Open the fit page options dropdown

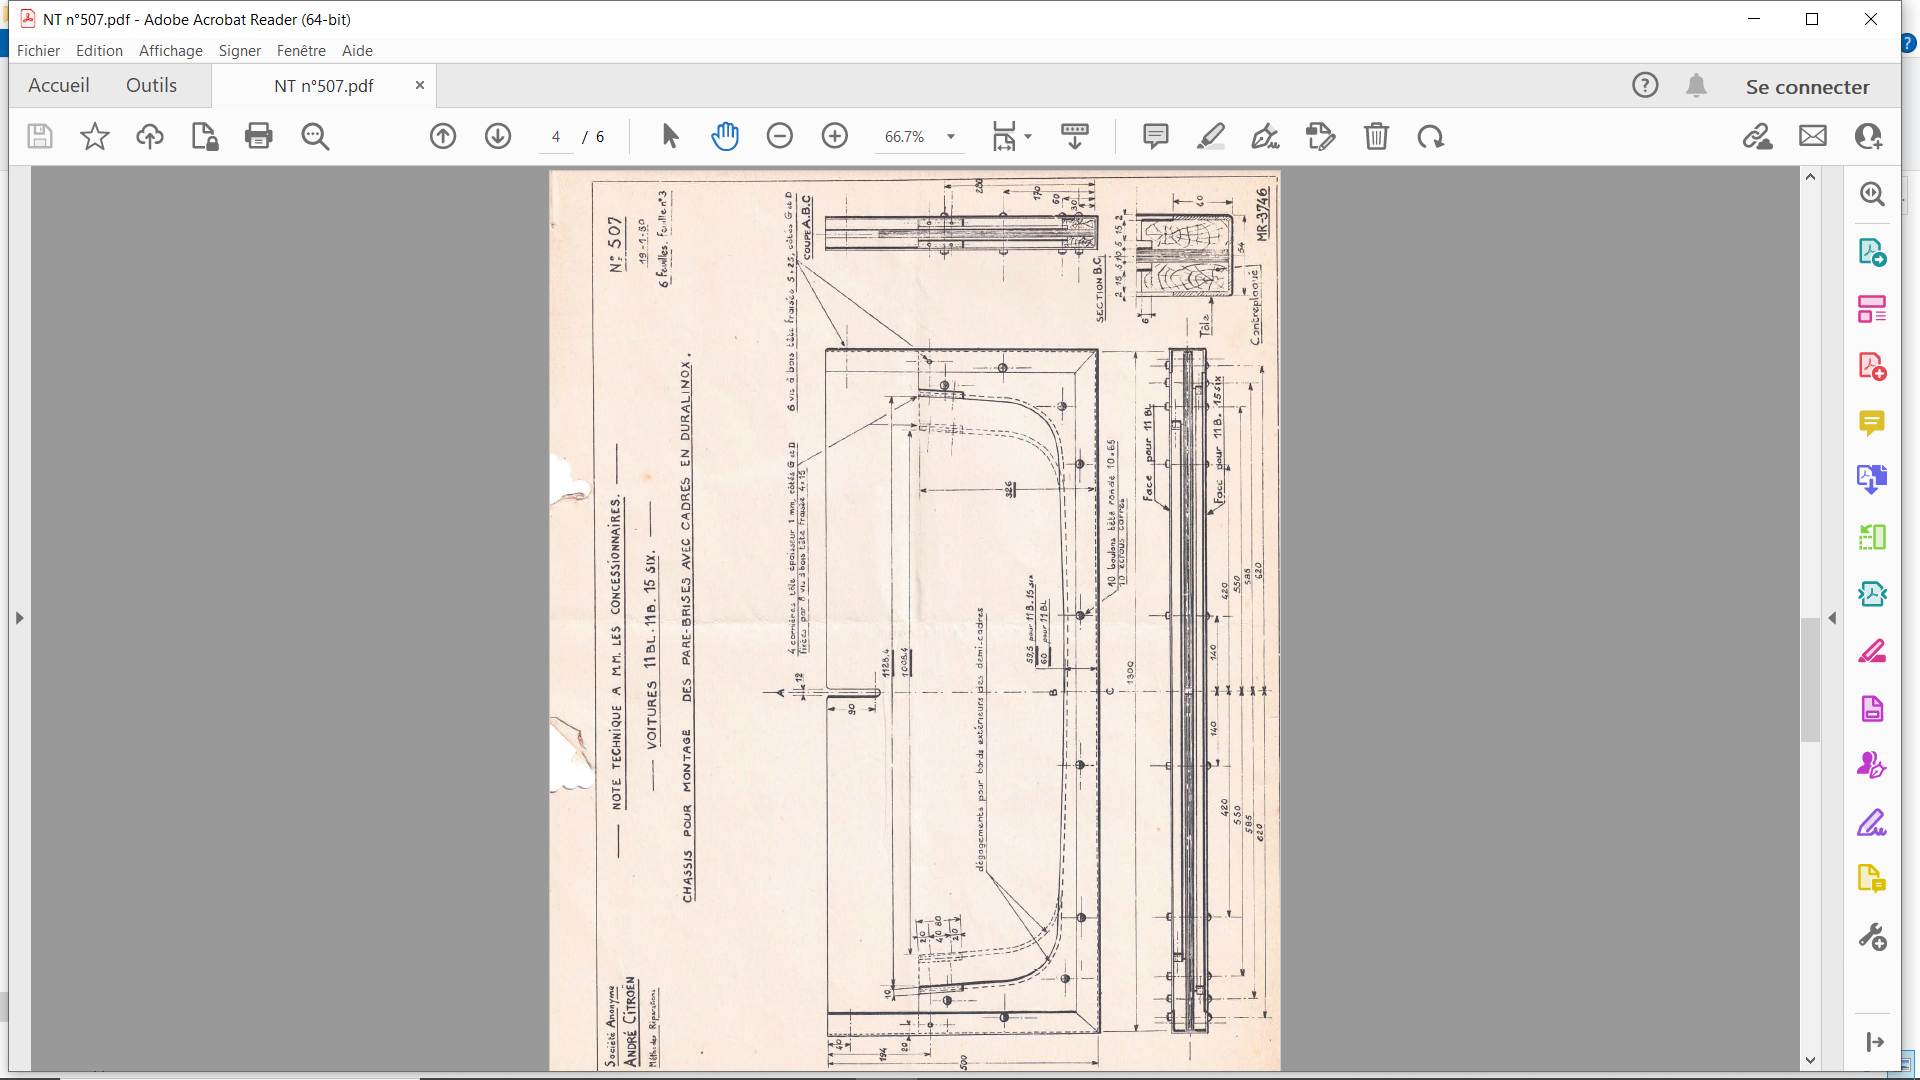[x=1028, y=137]
